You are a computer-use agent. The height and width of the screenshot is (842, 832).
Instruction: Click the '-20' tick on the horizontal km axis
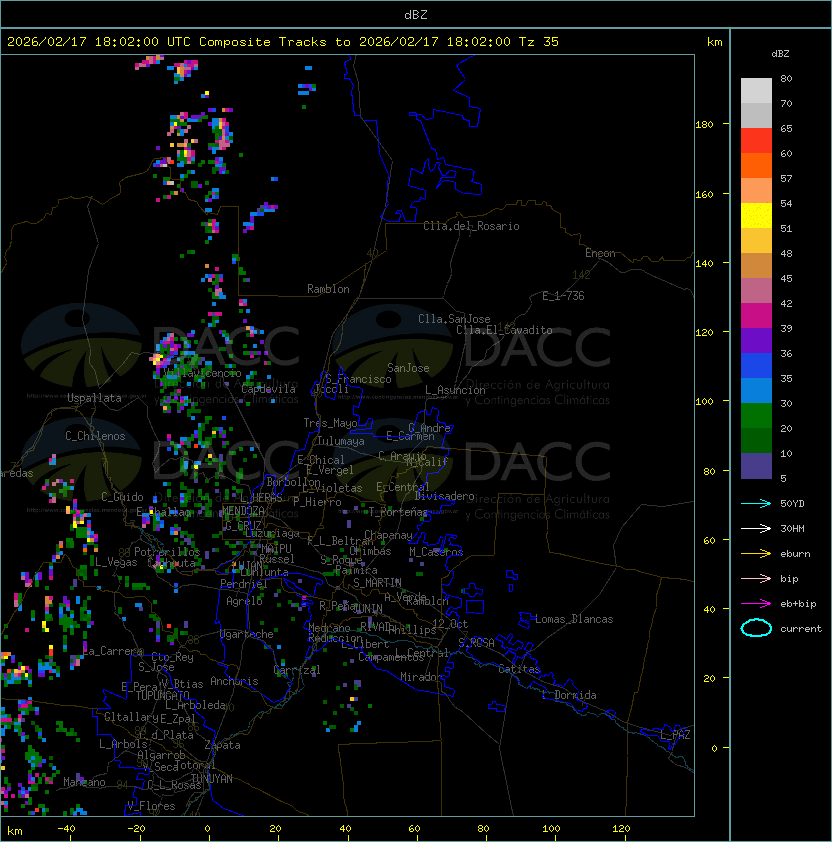pos(136,829)
